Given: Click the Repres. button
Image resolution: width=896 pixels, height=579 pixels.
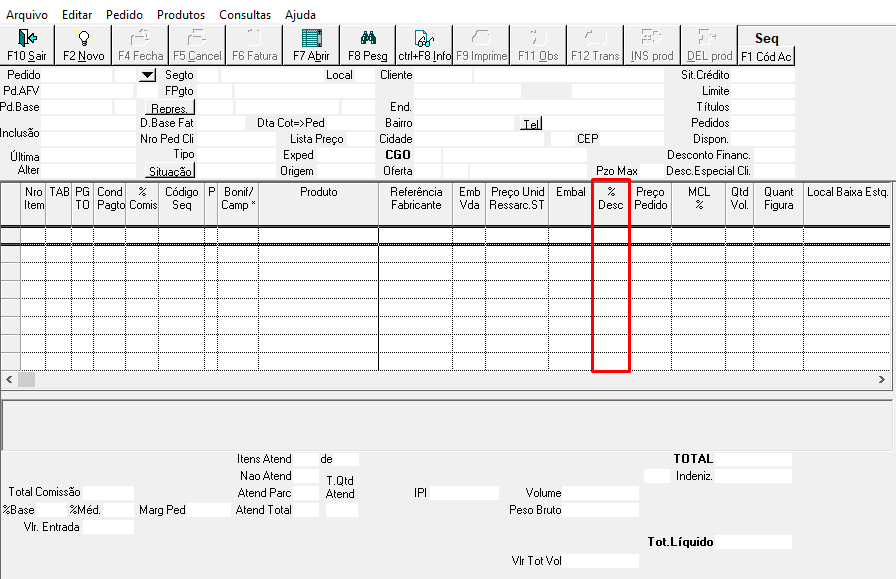Looking at the screenshot, I should [170, 107].
